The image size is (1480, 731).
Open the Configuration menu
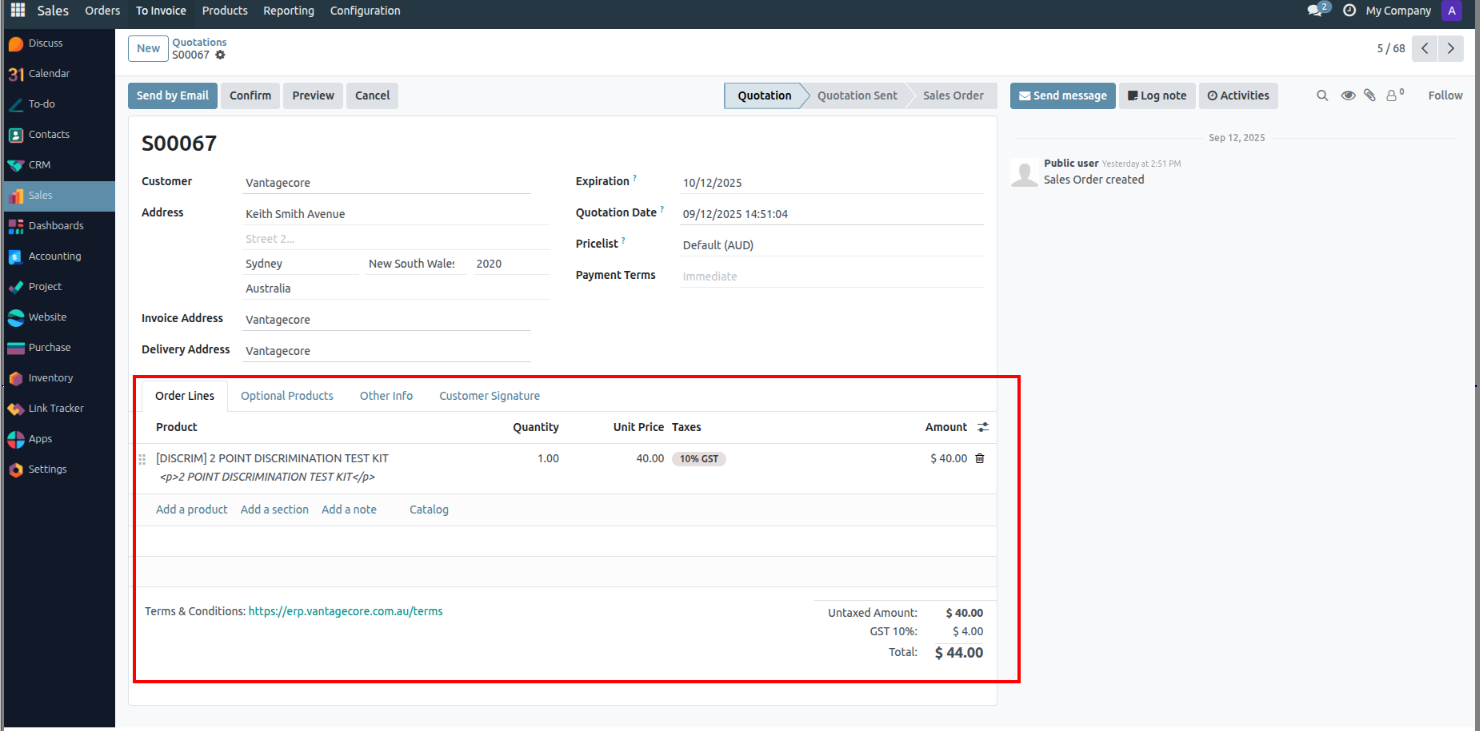(365, 11)
